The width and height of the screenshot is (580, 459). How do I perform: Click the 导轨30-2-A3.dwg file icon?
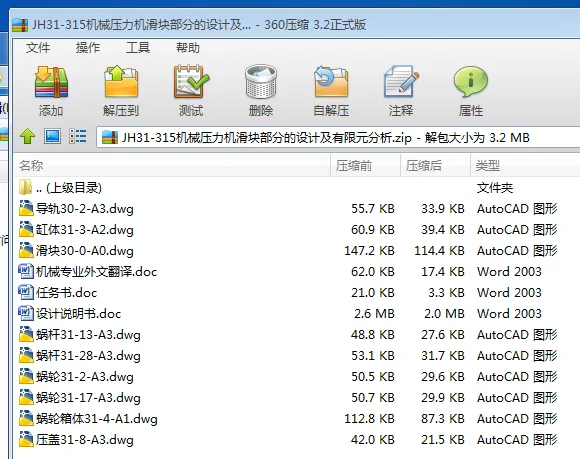[26, 208]
